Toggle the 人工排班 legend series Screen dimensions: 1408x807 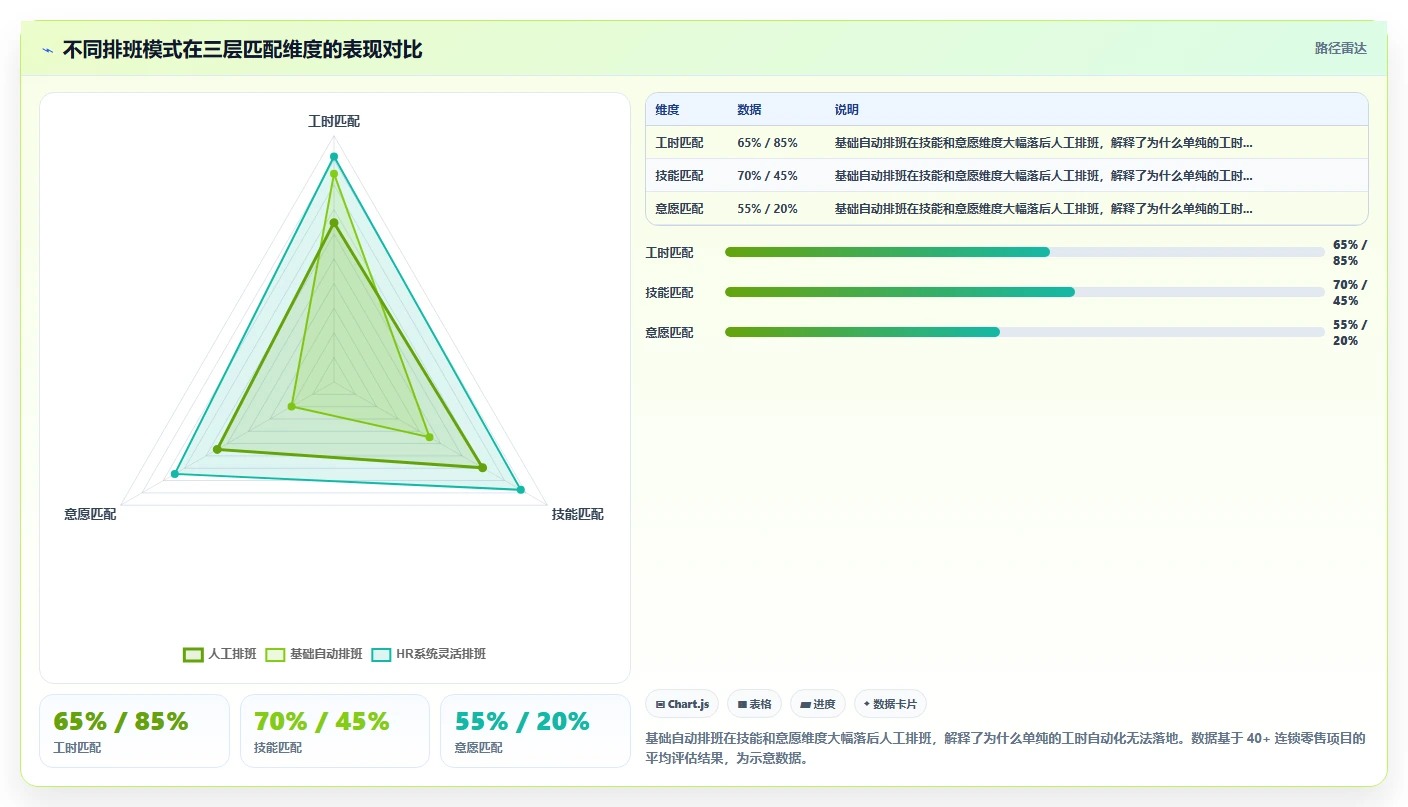[220, 654]
